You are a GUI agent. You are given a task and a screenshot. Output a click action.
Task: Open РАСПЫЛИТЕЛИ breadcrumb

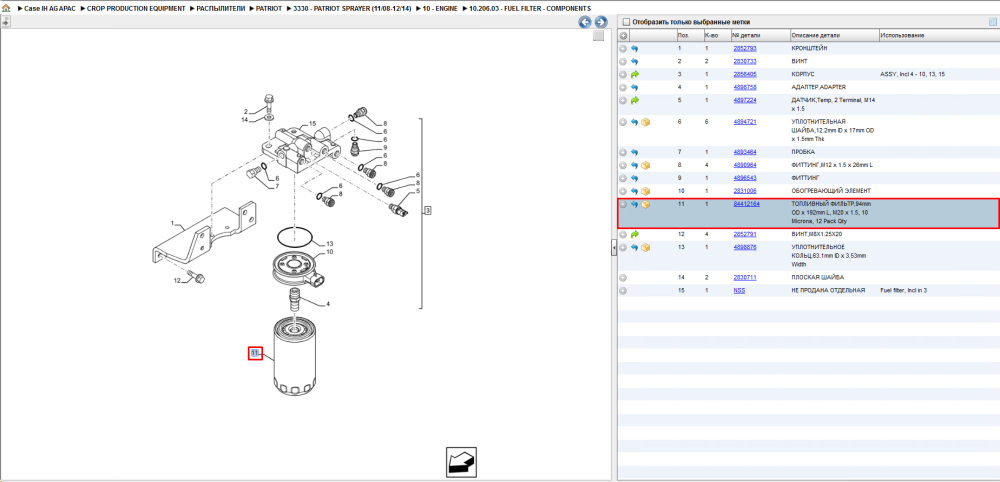(x=223, y=8)
